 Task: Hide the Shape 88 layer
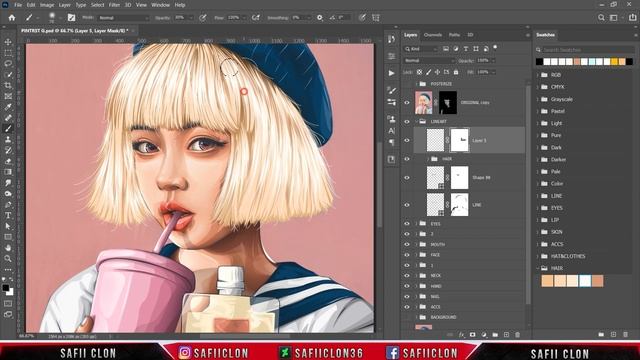pyautogui.click(x=407, y=178)
